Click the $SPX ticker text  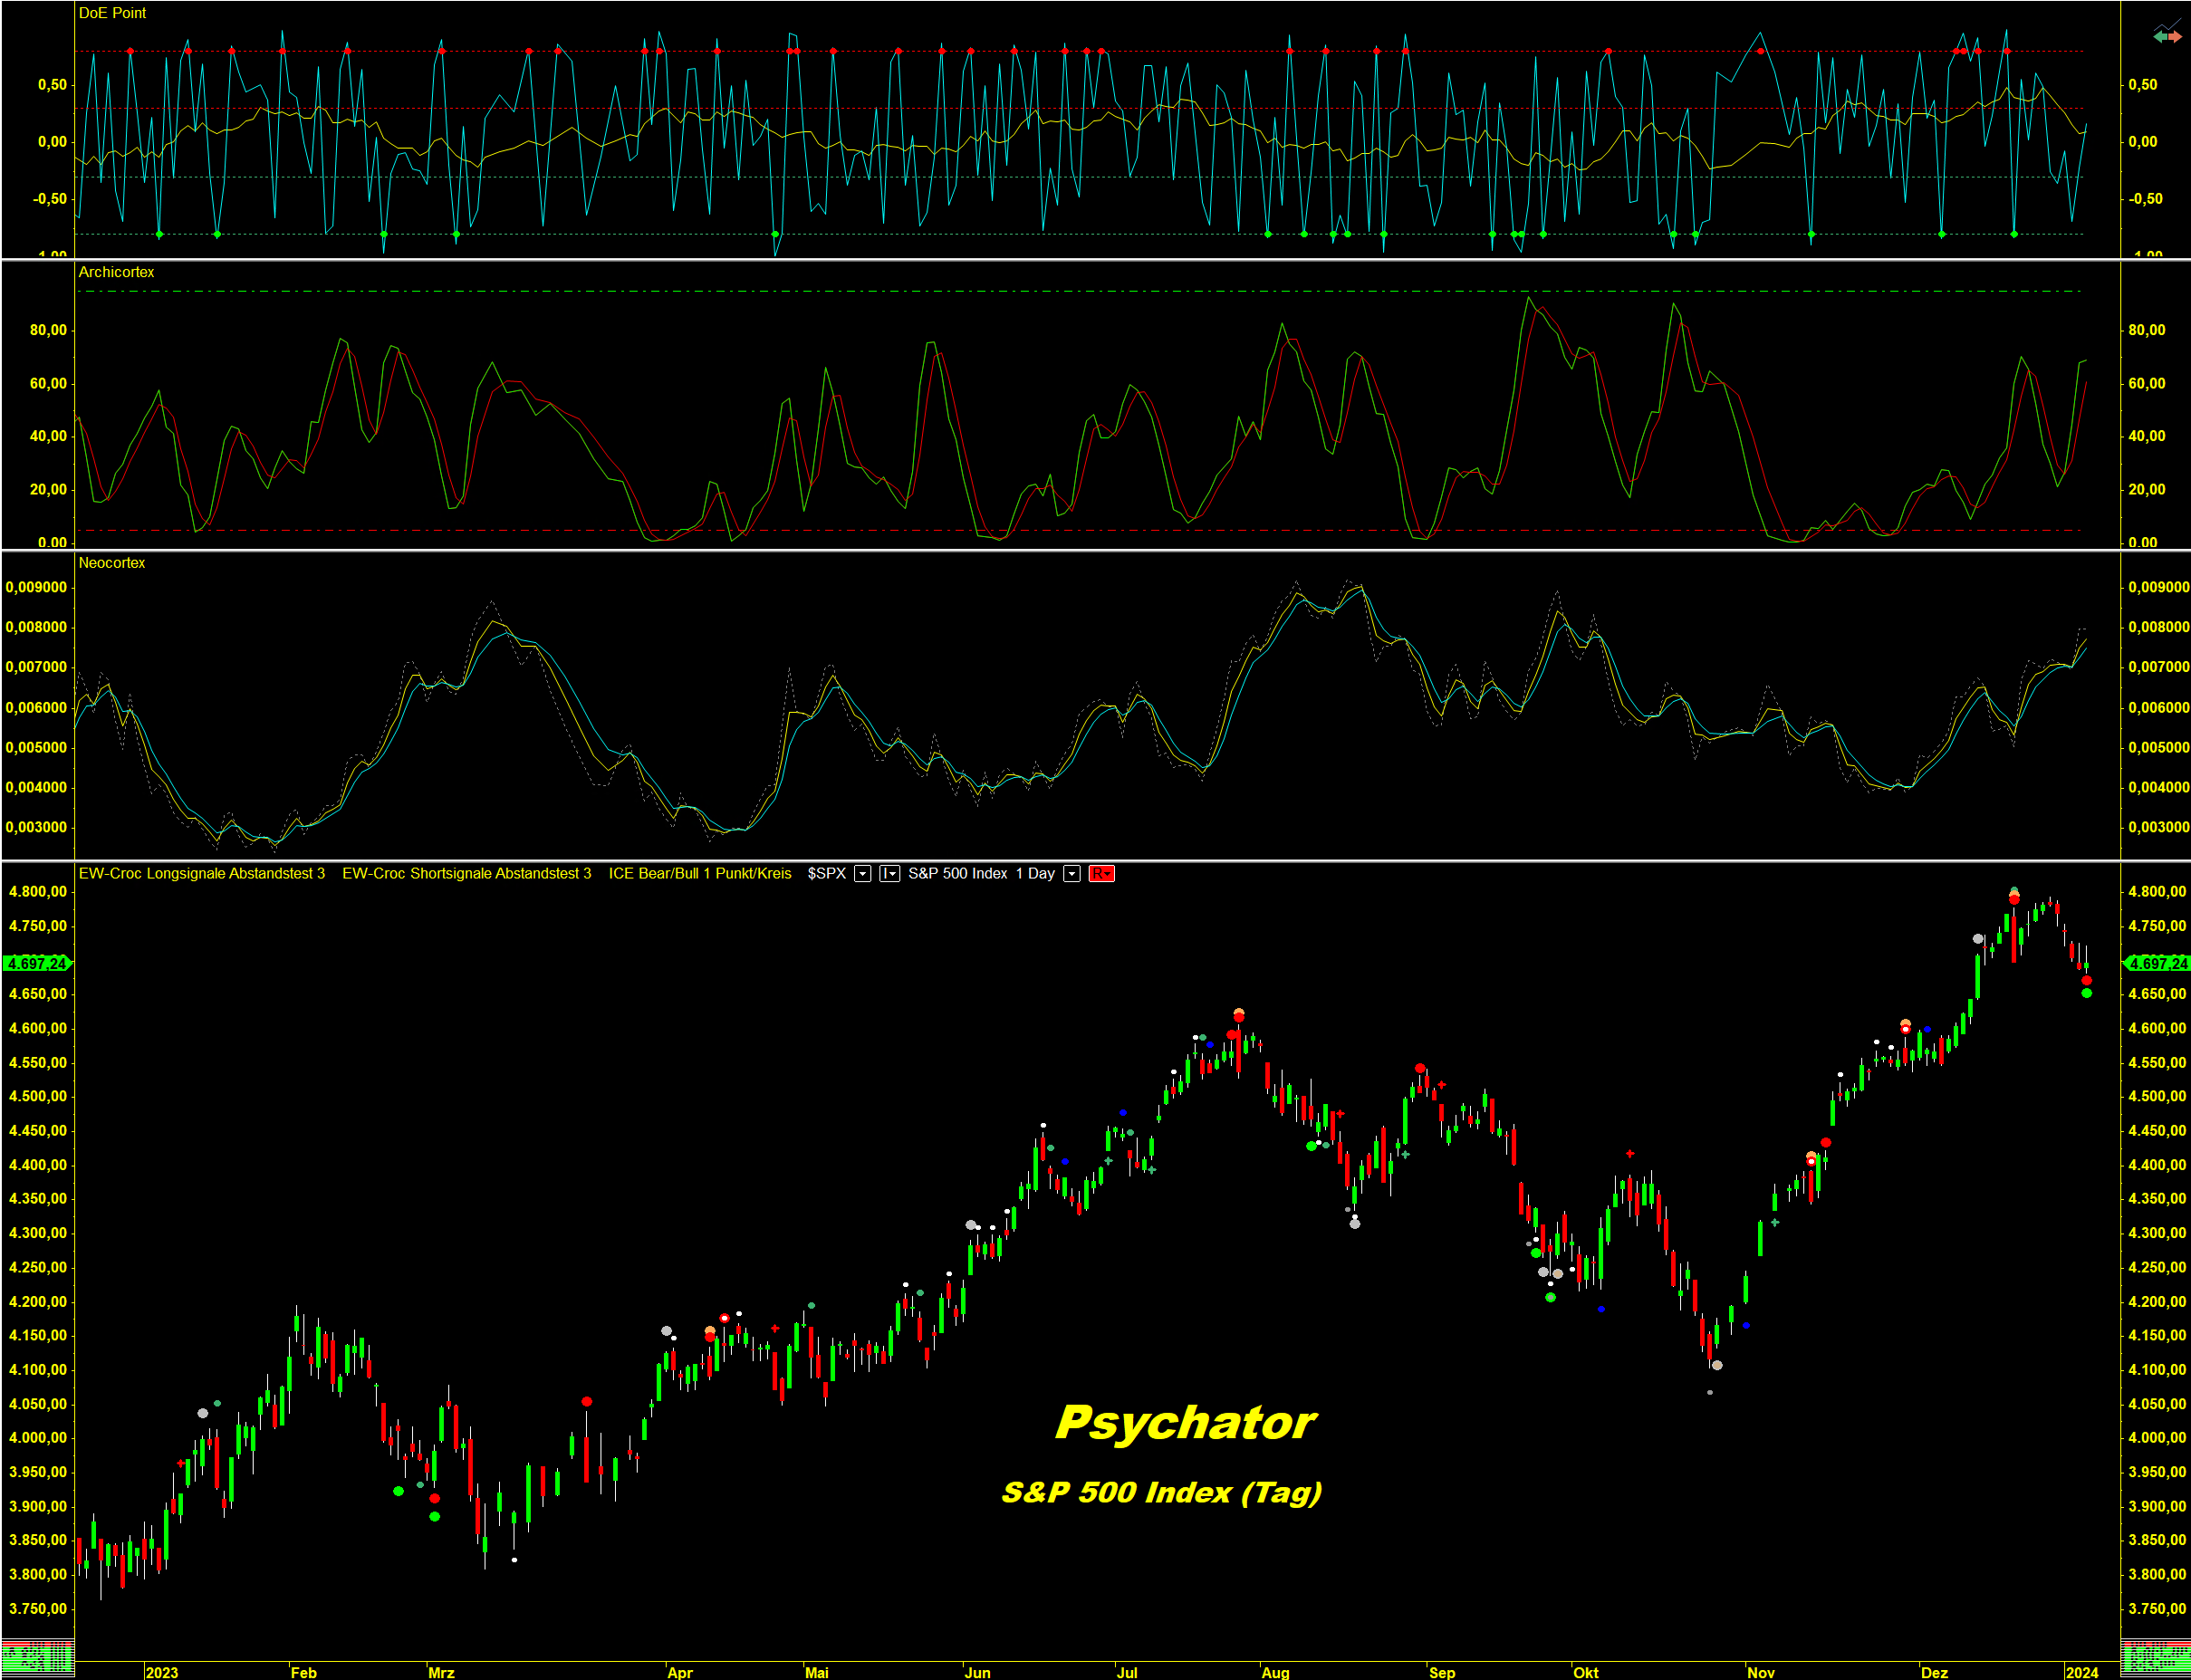826,874
